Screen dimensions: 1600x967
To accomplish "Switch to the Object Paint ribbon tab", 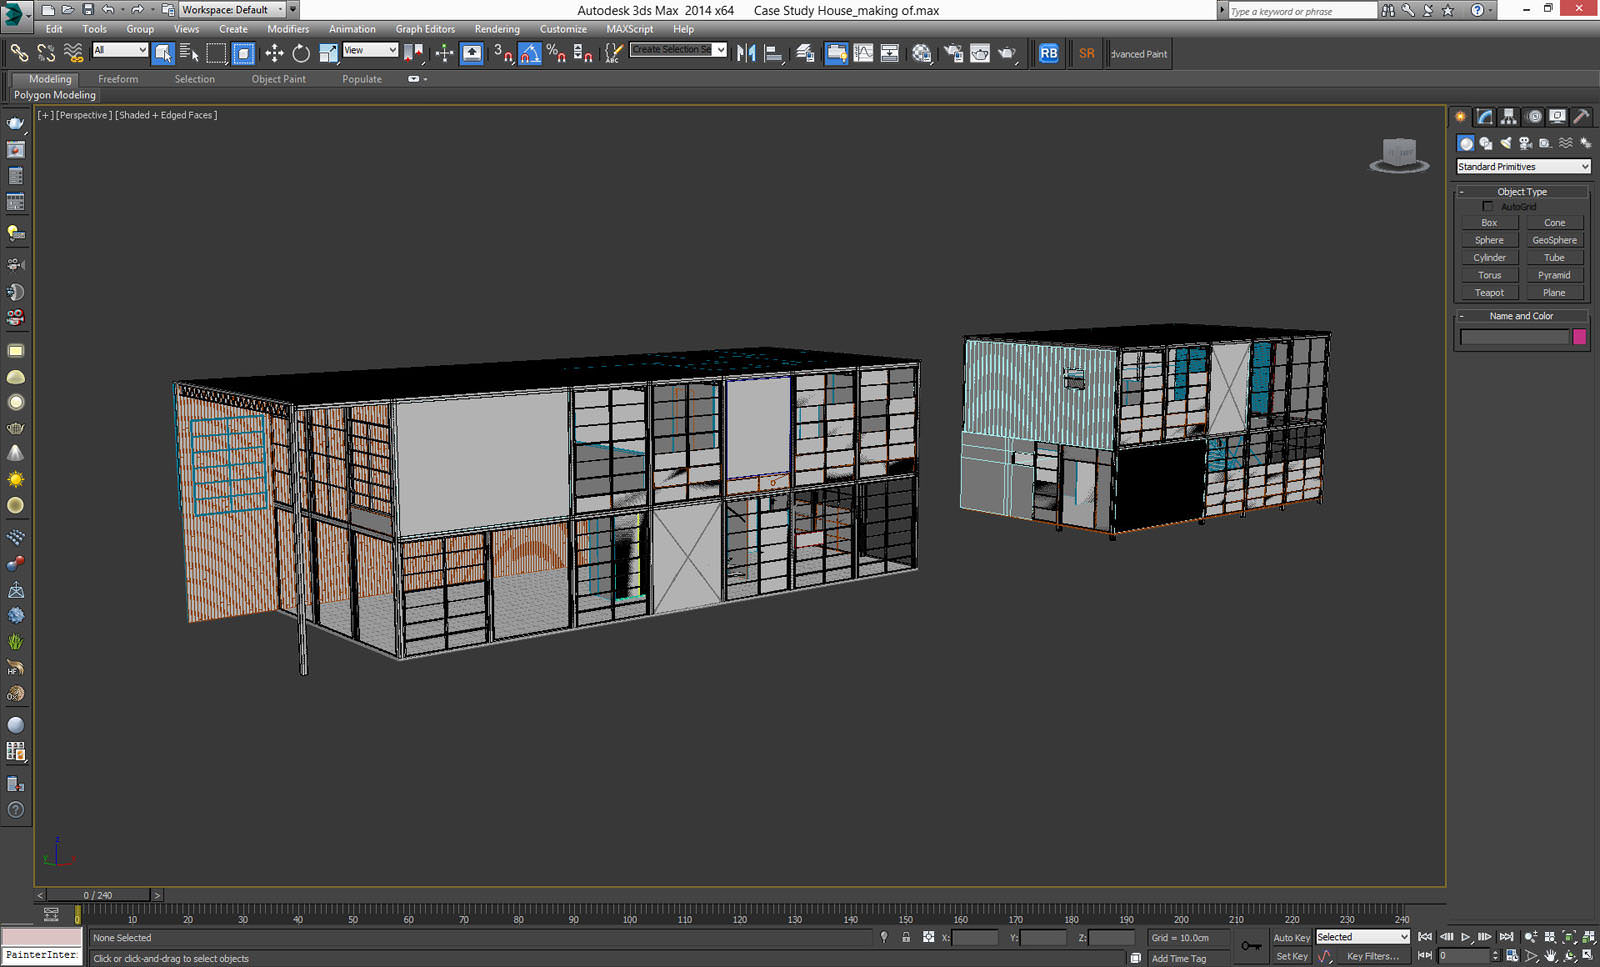I will [x=279, y=79].
